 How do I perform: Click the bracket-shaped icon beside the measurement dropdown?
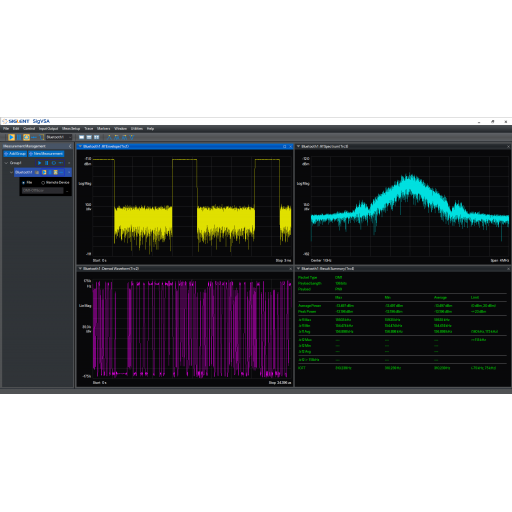pyautogui.click(x=42, y=137)
